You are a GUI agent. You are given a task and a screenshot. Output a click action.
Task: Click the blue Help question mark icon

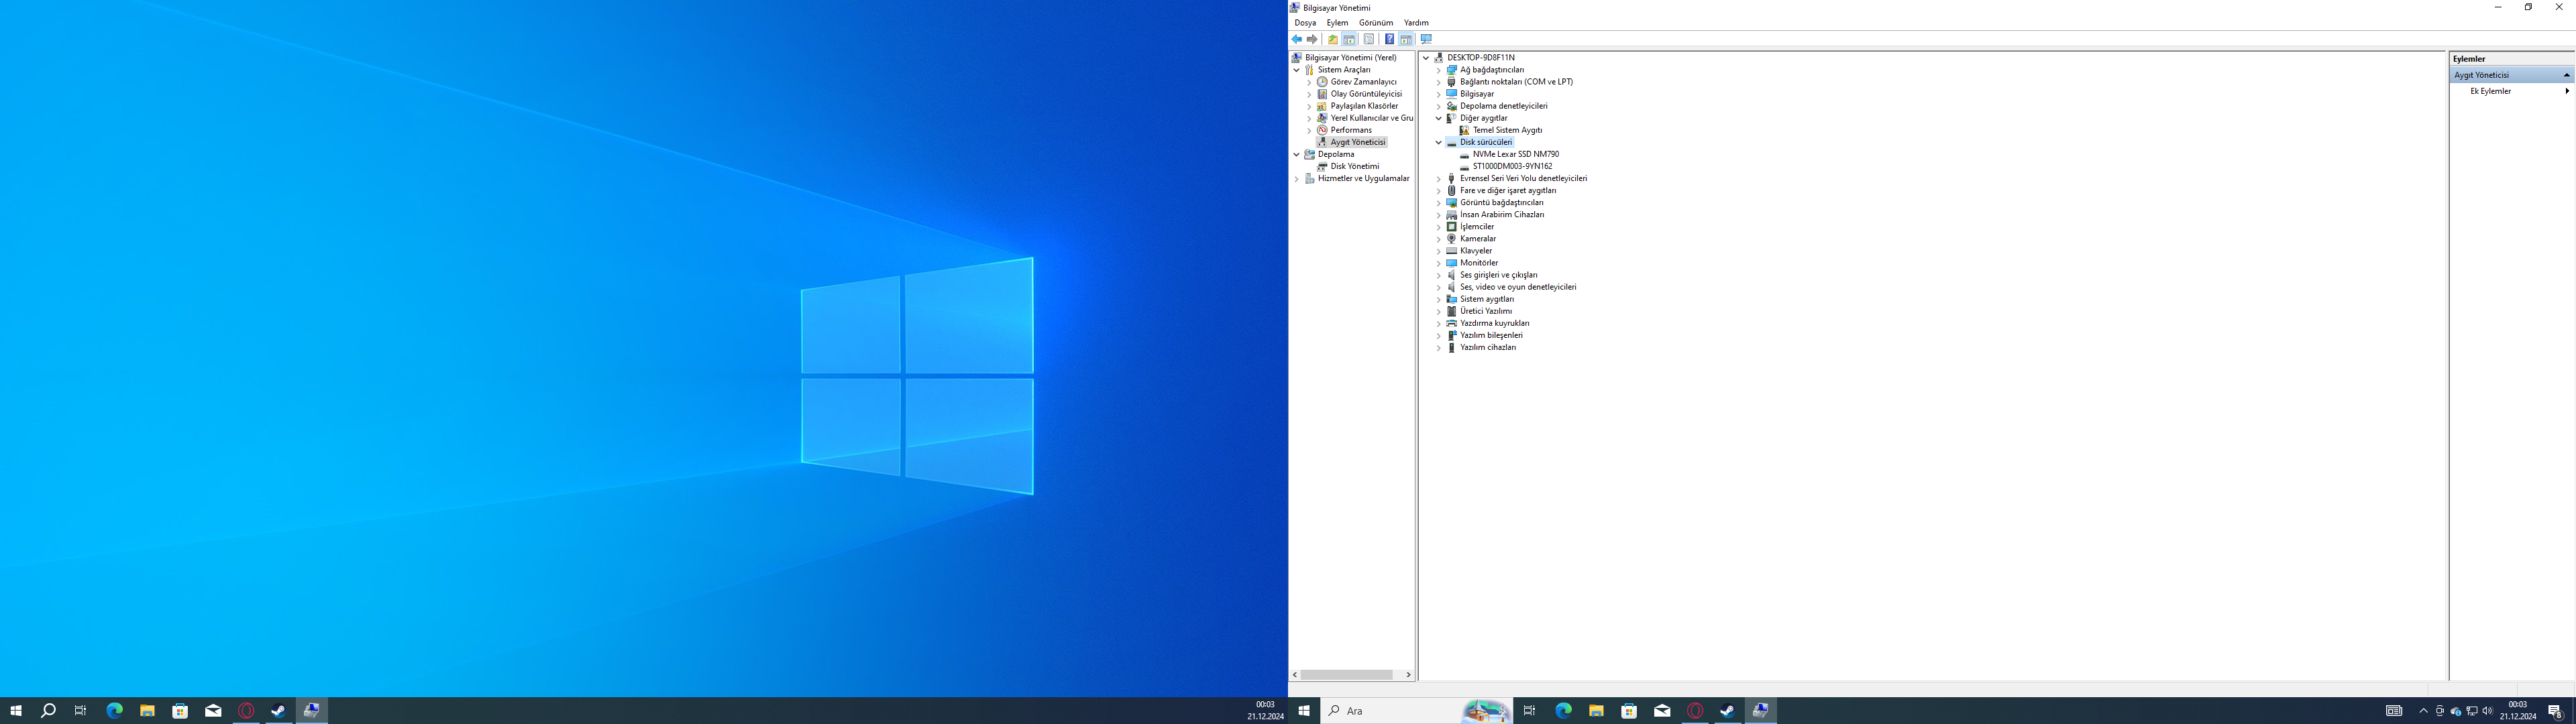click(x=1389, y=39)
